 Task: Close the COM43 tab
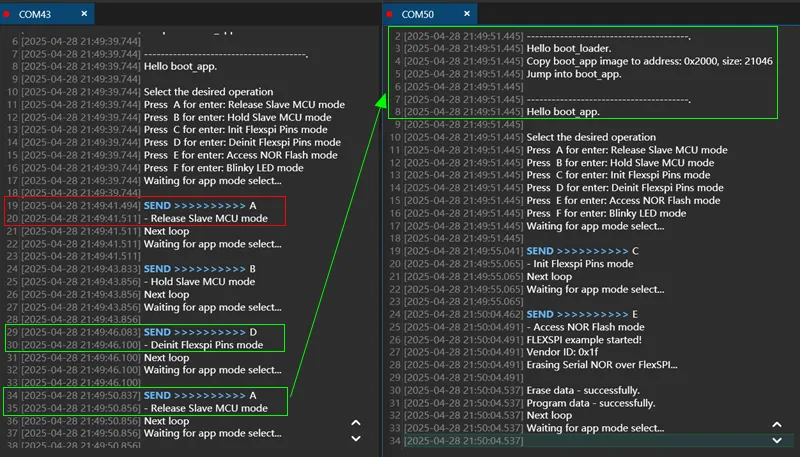click(84, 14)
